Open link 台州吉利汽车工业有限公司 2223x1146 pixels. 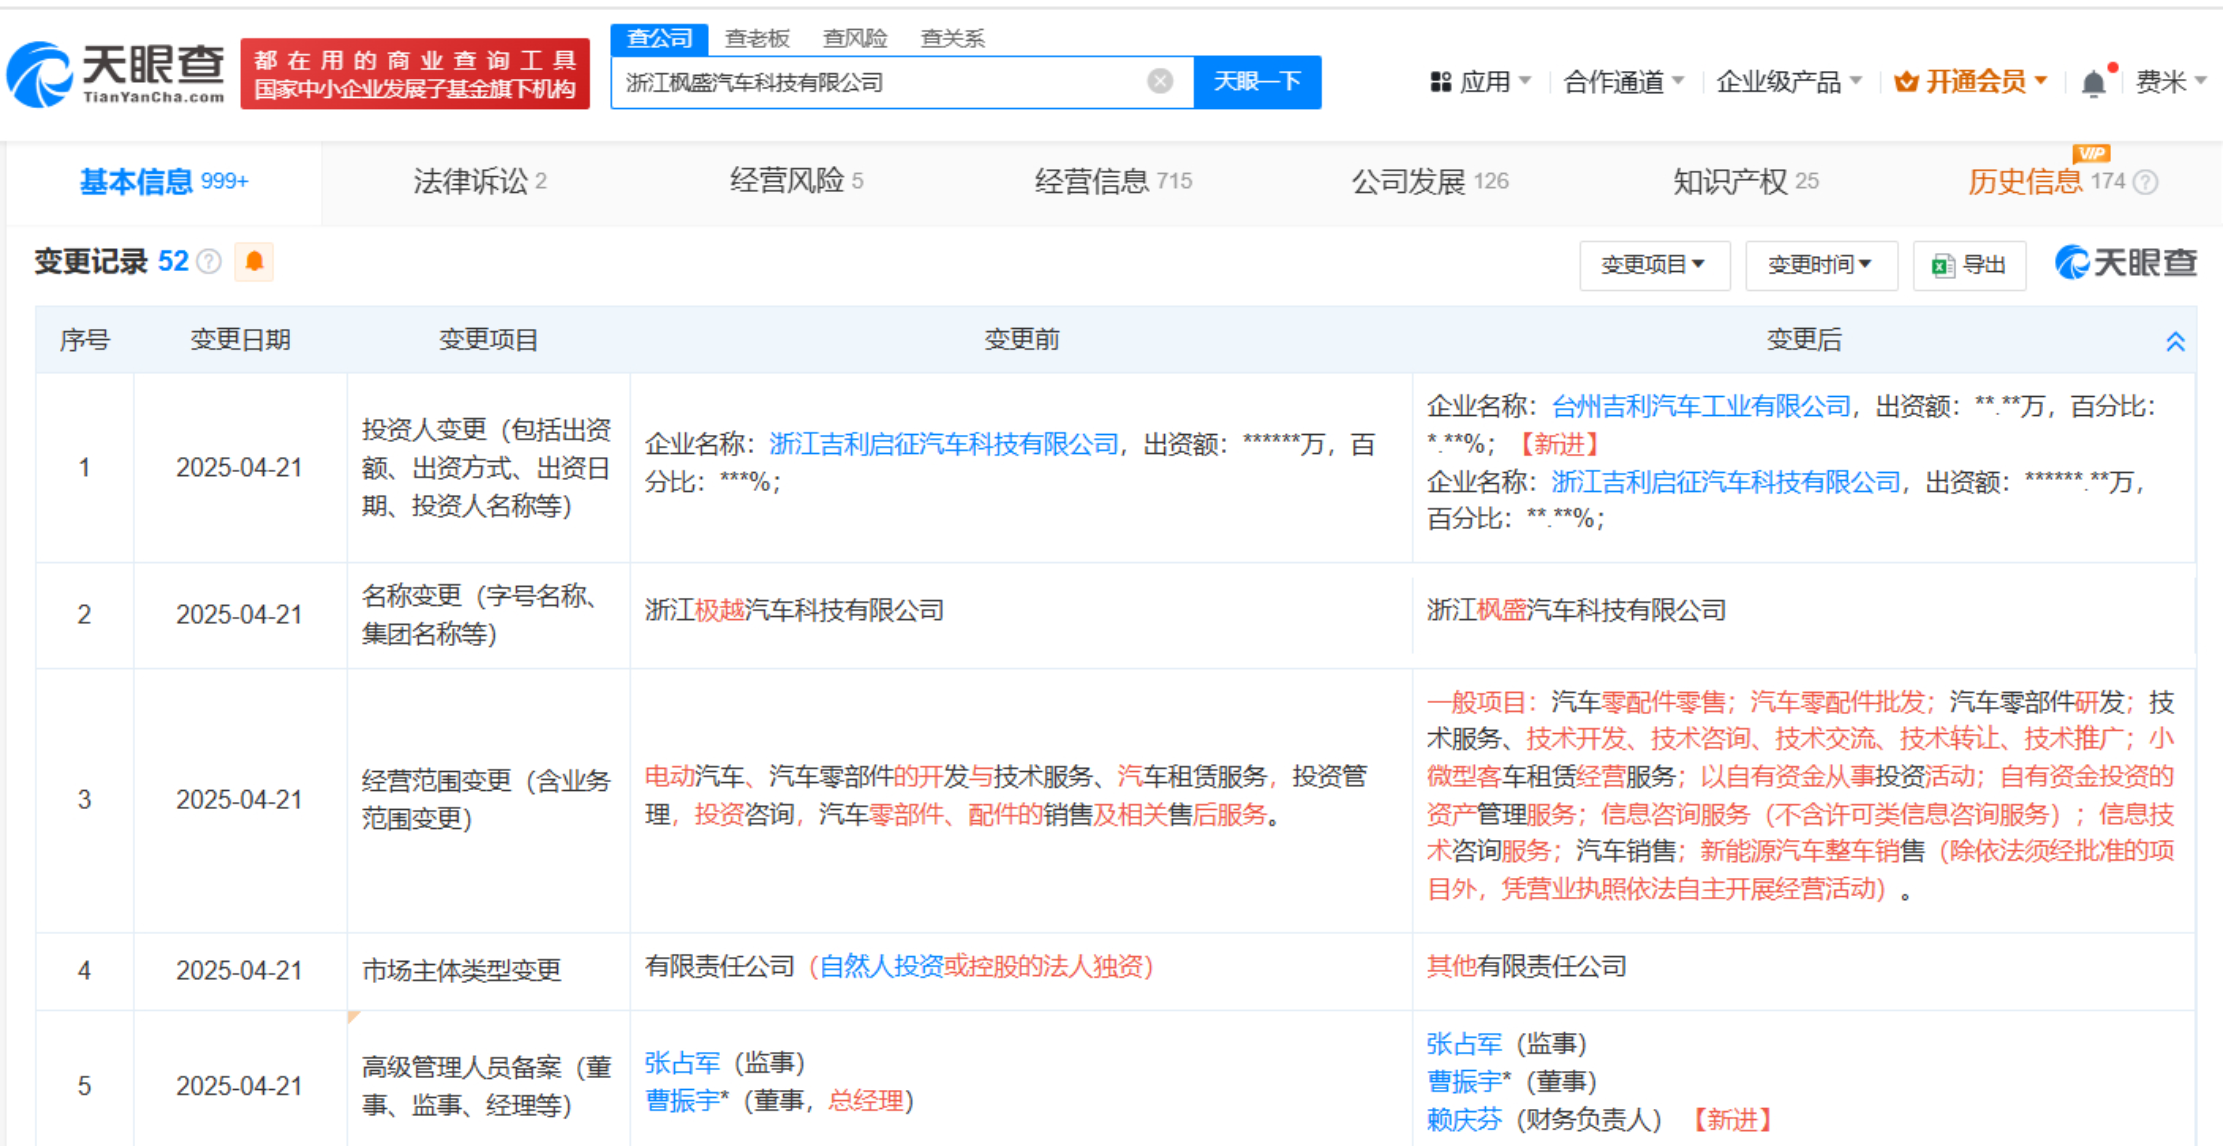pos(1700,406)
